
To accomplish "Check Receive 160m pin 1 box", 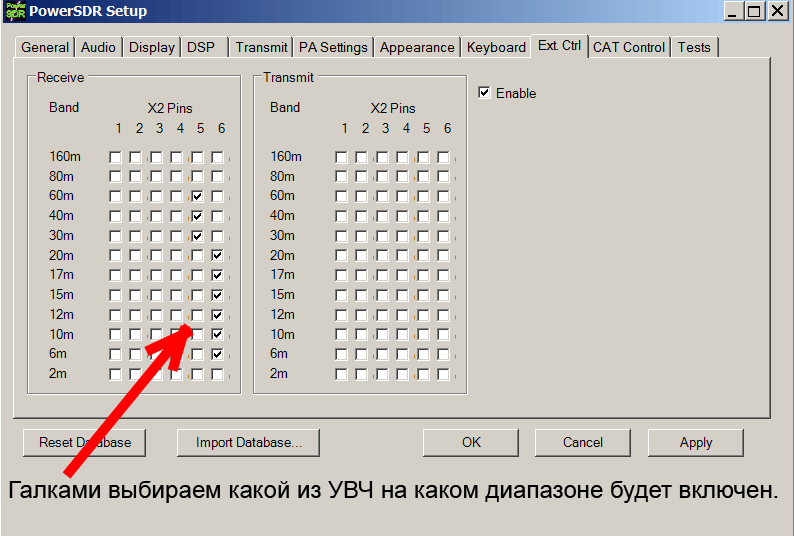I will tap(116, 157).
